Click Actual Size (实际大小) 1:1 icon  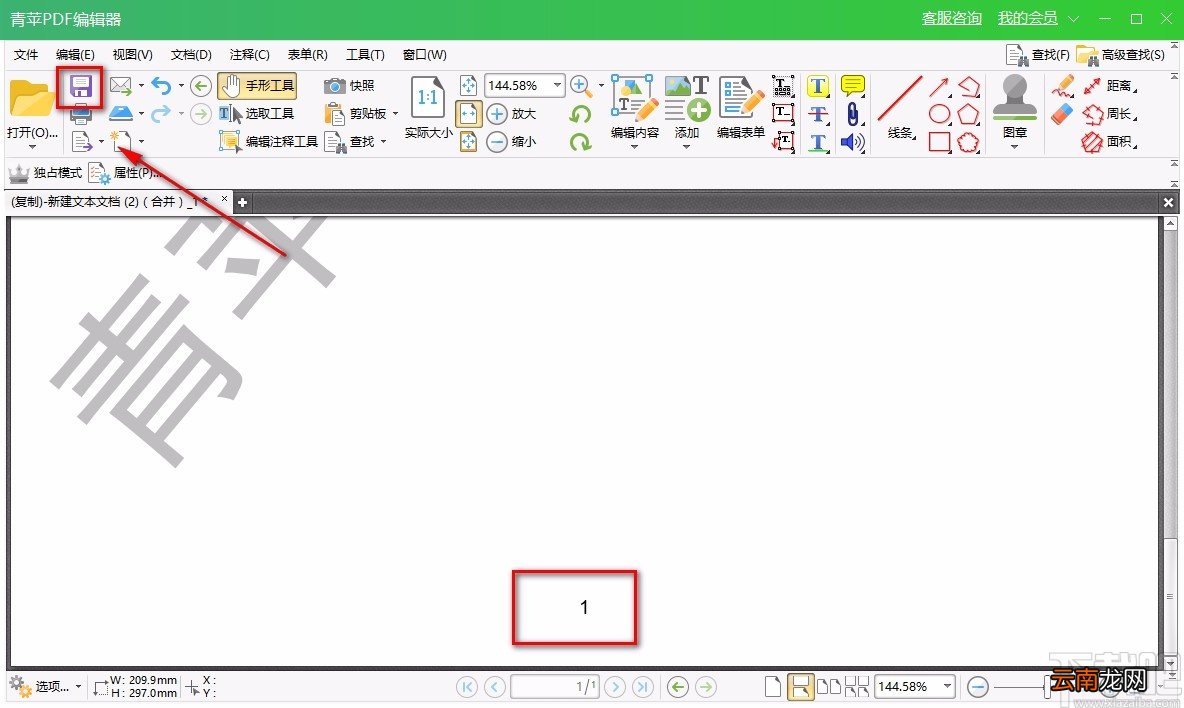tap(428, 107)
